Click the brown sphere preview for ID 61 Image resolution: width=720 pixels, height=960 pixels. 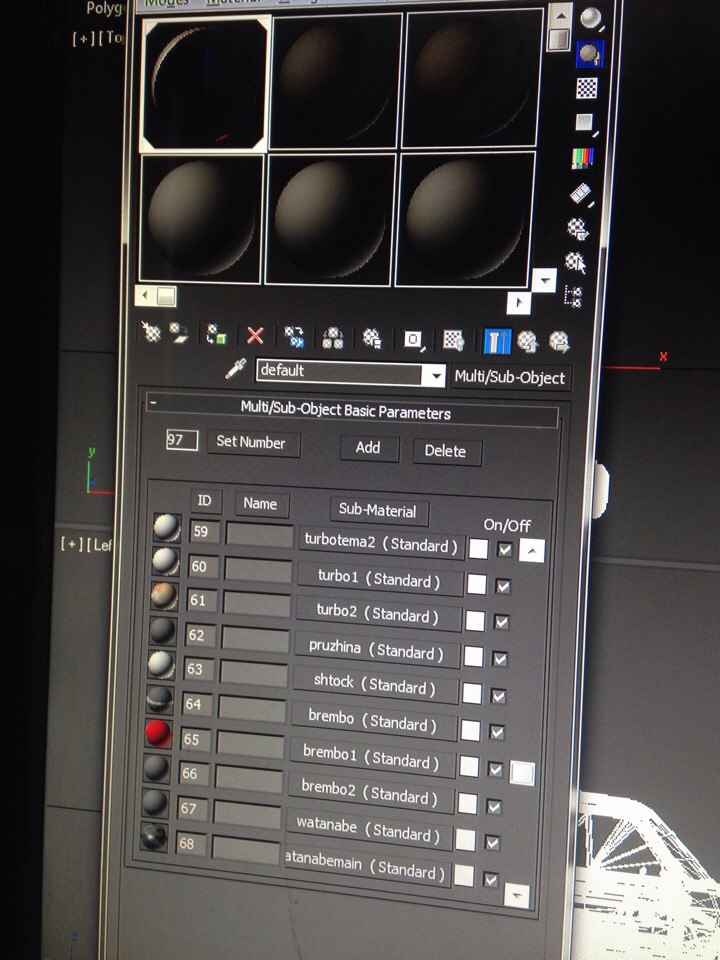click(164, 596)
